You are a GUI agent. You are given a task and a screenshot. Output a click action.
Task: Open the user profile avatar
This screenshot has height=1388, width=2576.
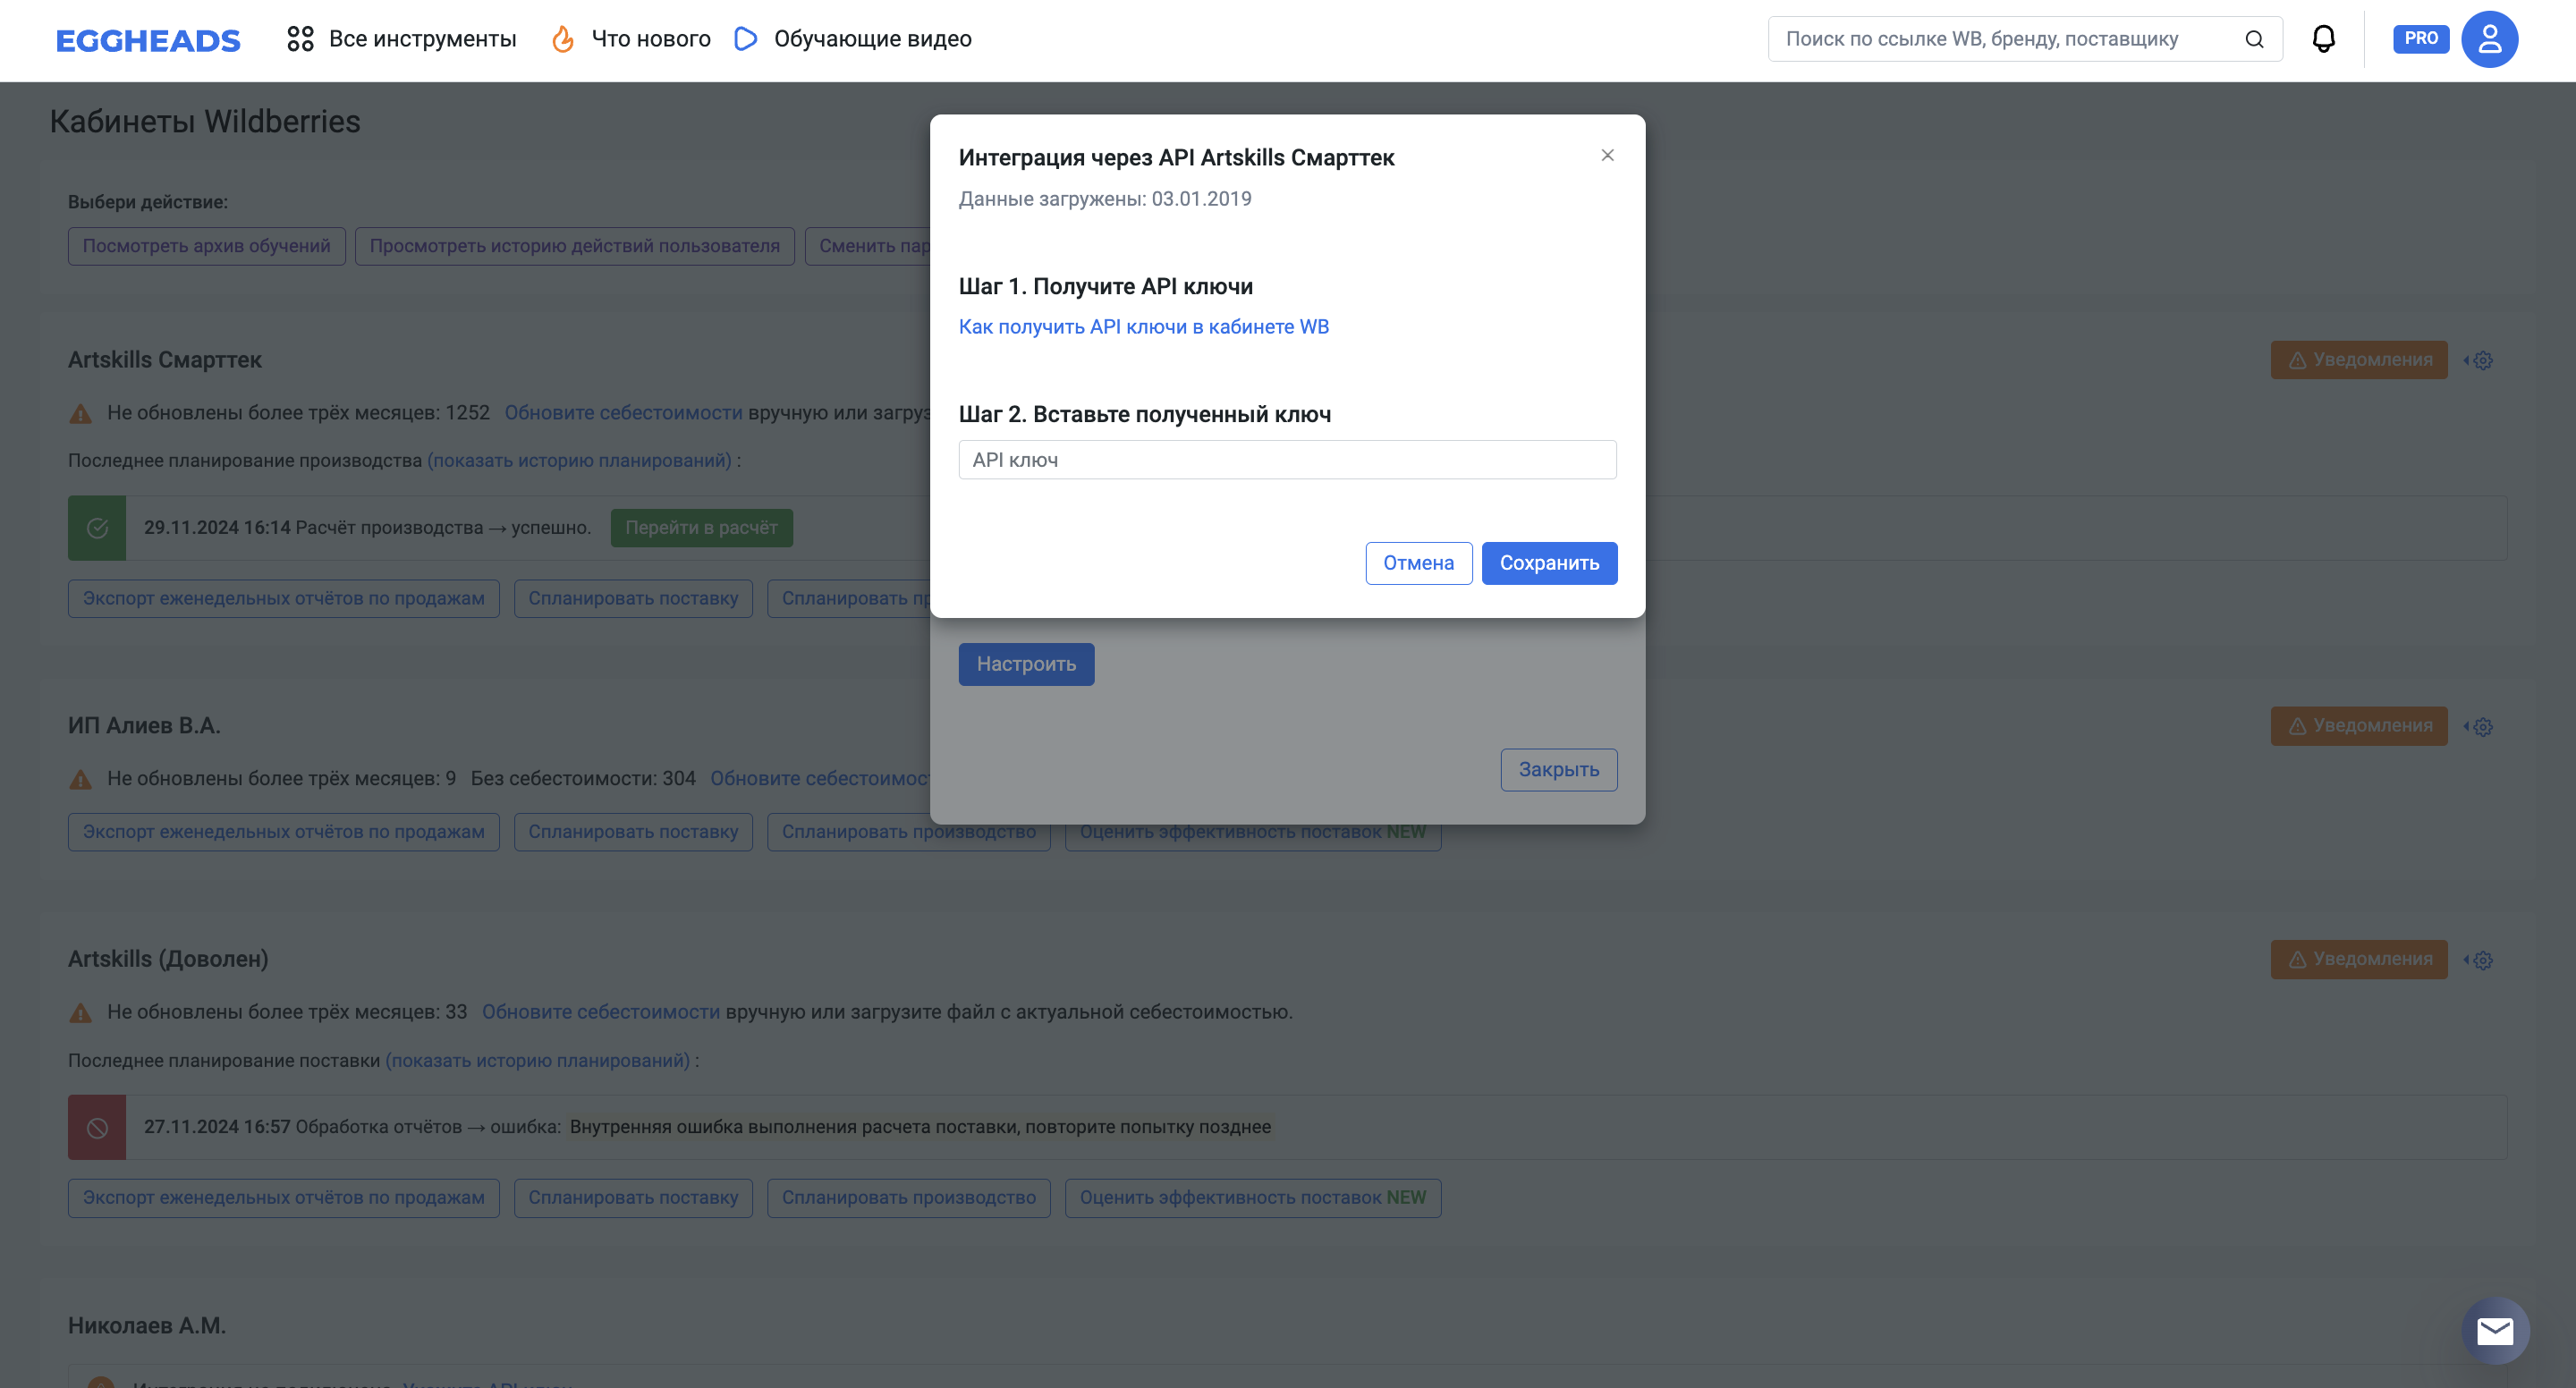2489,39
